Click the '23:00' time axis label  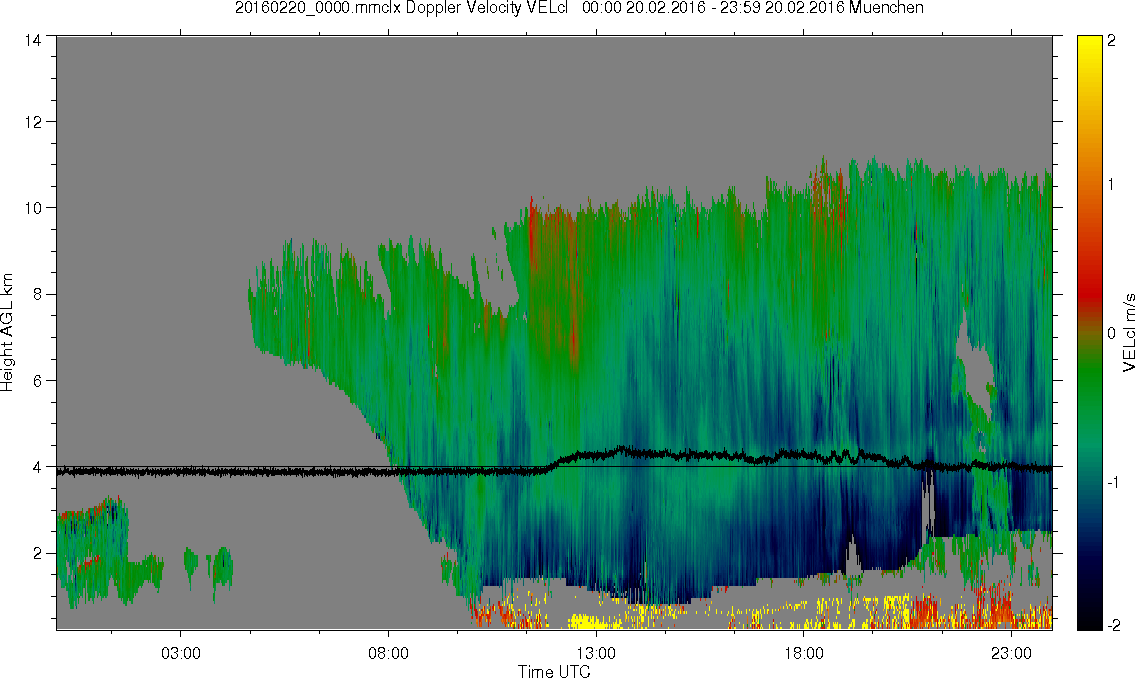click(1012, 654)
